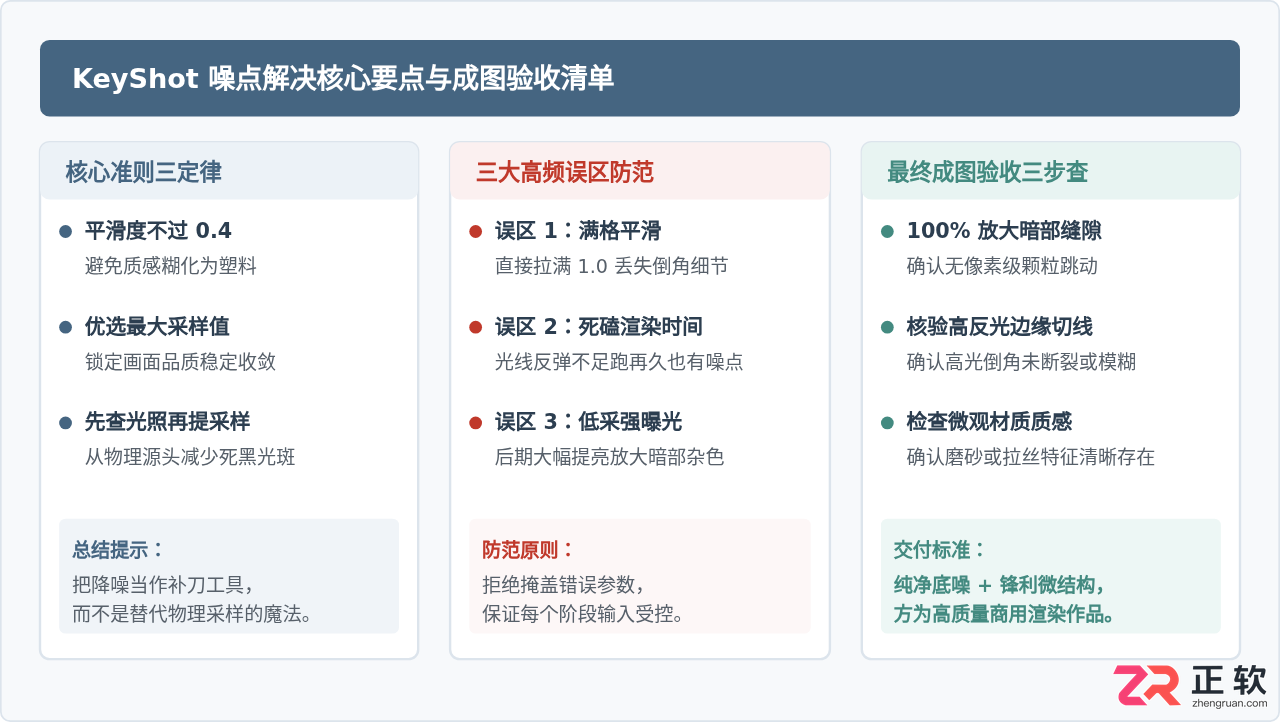This screenshot has width=1280, height=722.
Task: Click the text '避免质感糊化为塑料'
Action: (171, 266)
